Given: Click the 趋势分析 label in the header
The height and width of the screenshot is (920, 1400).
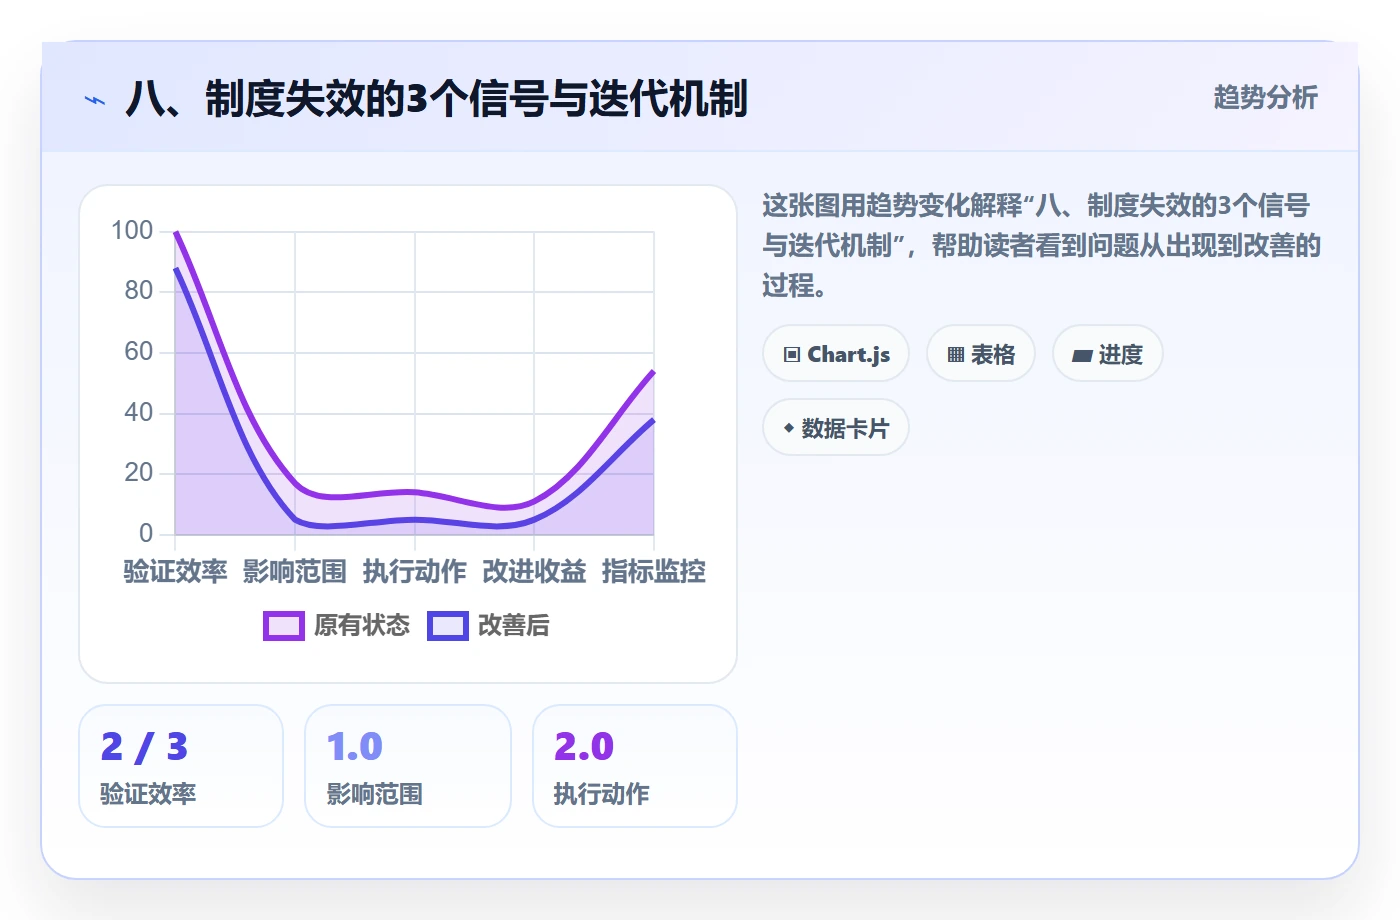Looking at the screenshot, I should [x=1266, y=98].
